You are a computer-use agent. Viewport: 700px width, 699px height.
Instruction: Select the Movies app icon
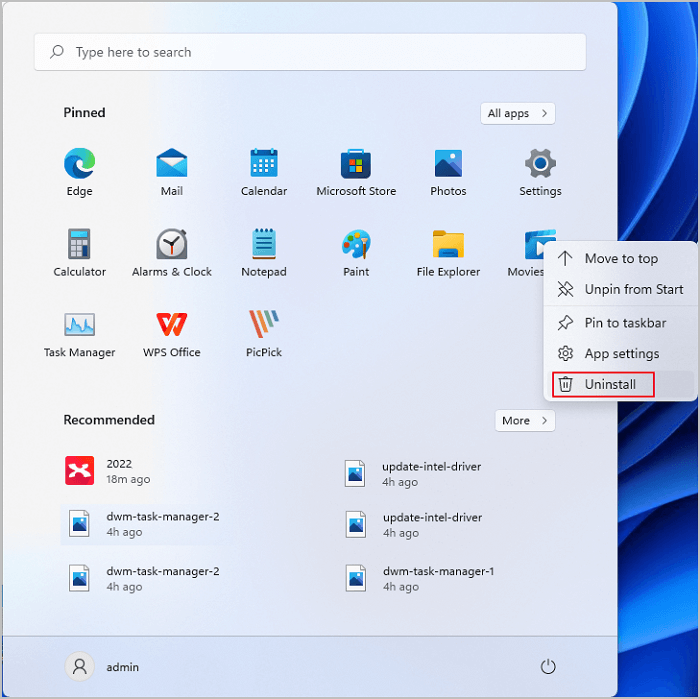point(533,244)
